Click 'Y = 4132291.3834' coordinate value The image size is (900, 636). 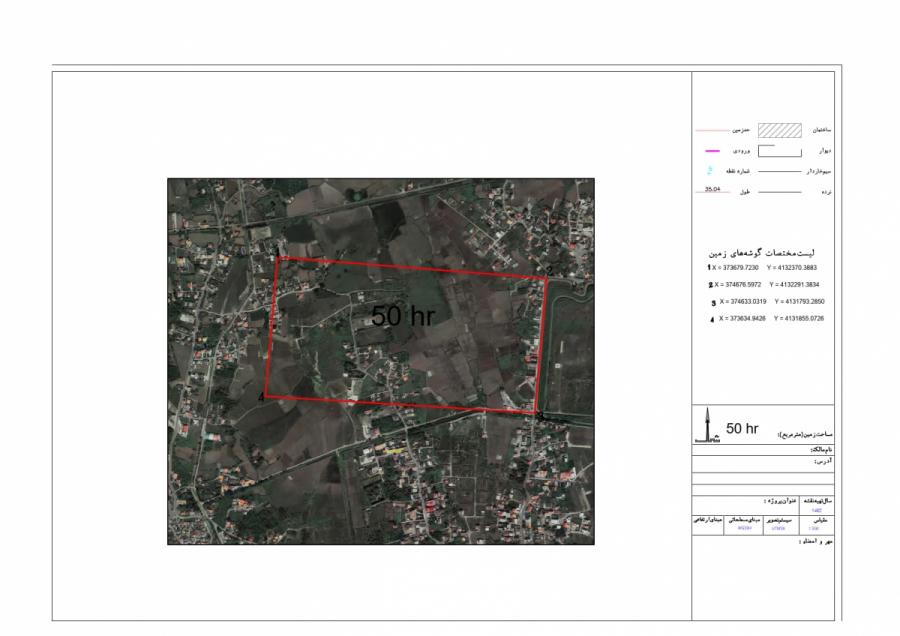click(x=794, y=285)
